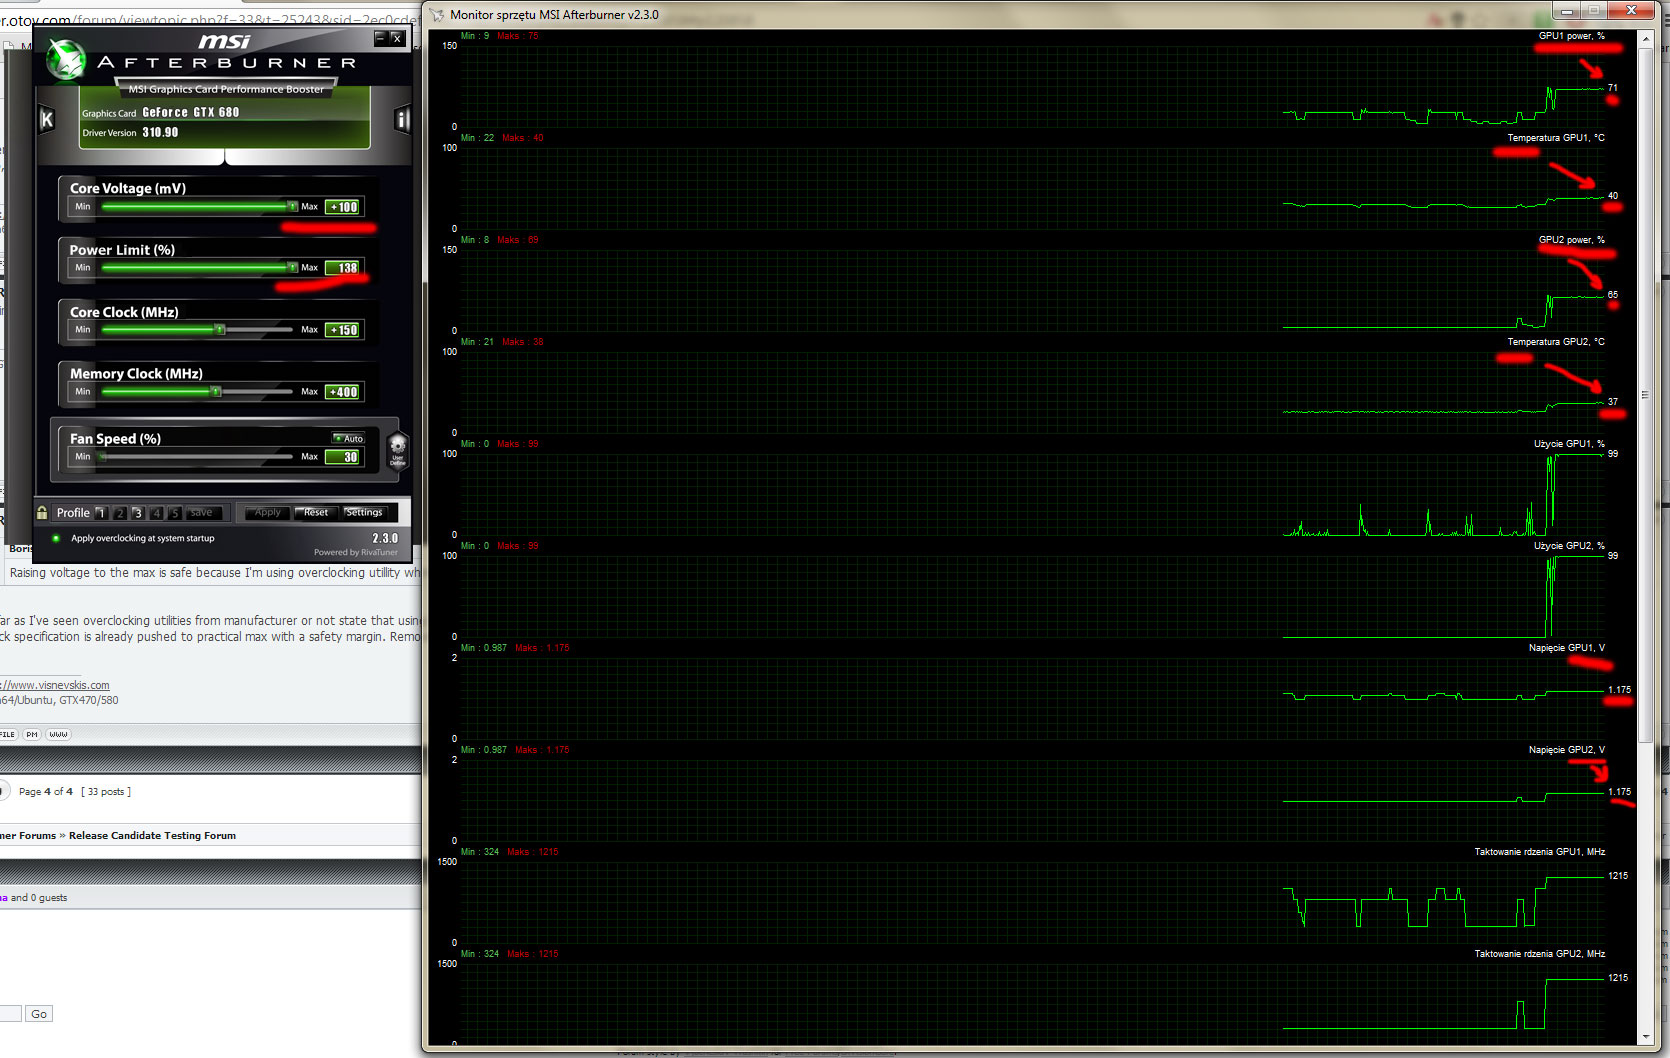The image size is (1670, 1058).
Task: Select profile slot 4
Action: [x=157, y=513]
